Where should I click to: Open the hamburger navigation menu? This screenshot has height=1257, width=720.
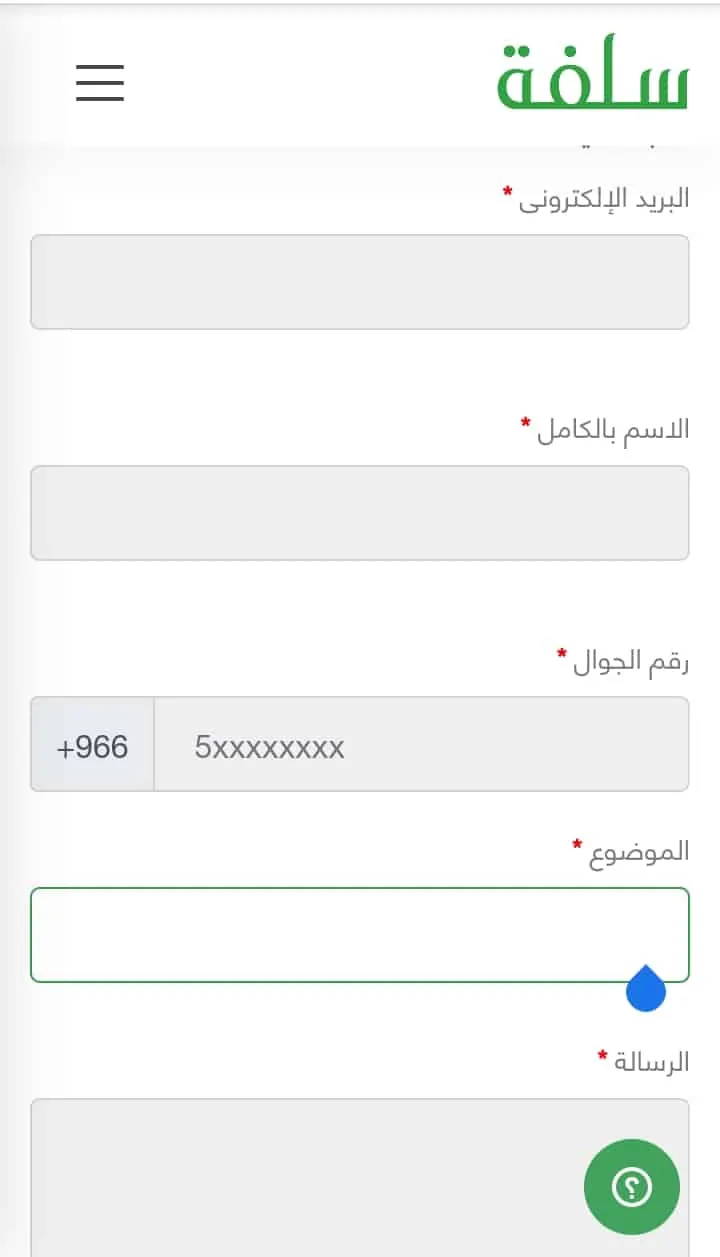[100, 82]
